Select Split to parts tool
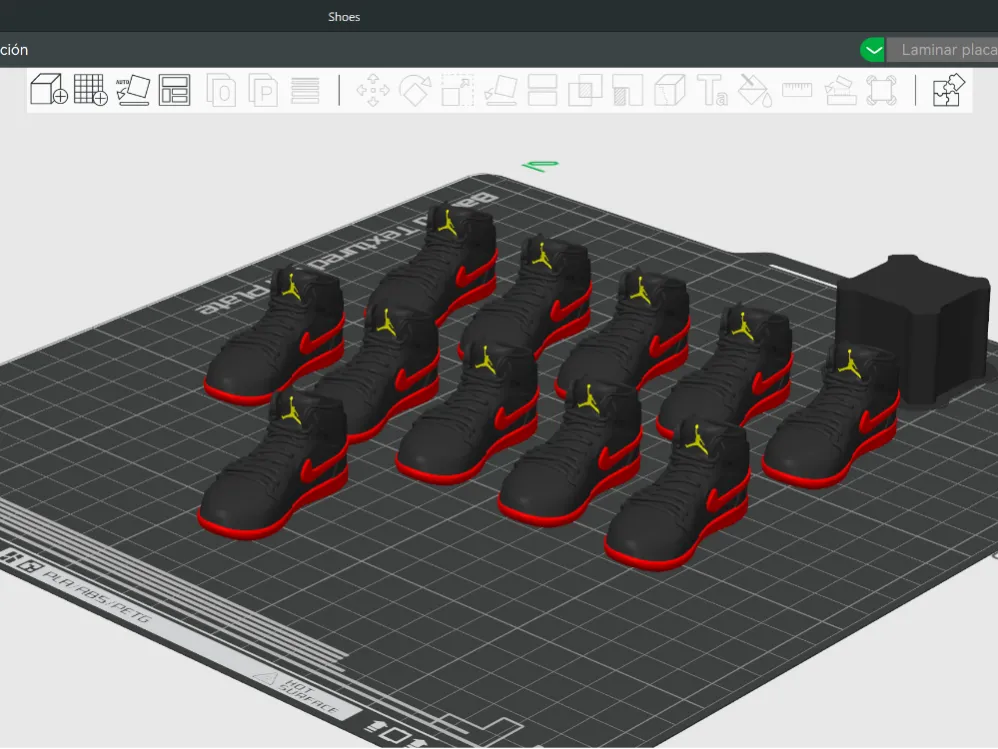This screenshot has height=749, width=998. [x=263, y=90]
